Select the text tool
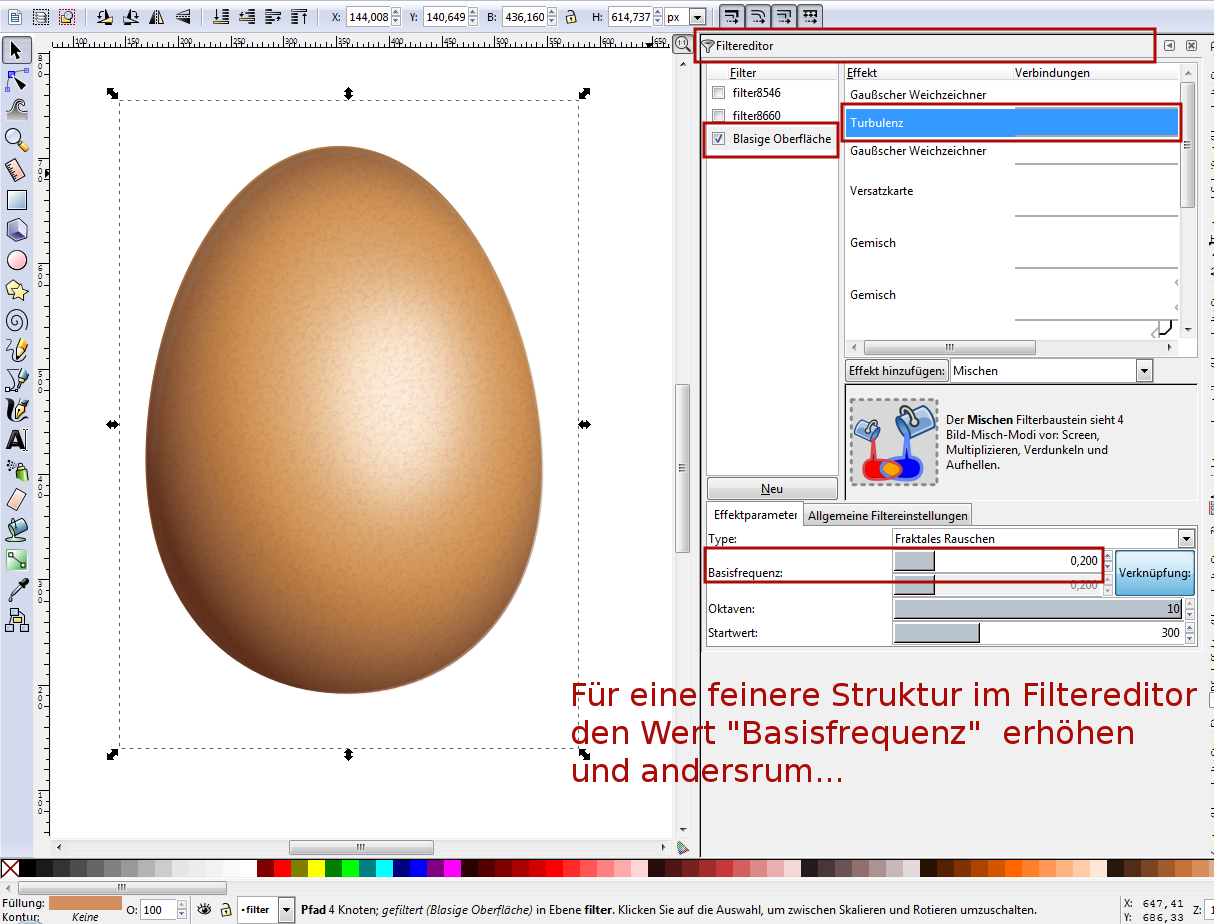The width and height of the screenshot is (1214, 924). point(17,439)
